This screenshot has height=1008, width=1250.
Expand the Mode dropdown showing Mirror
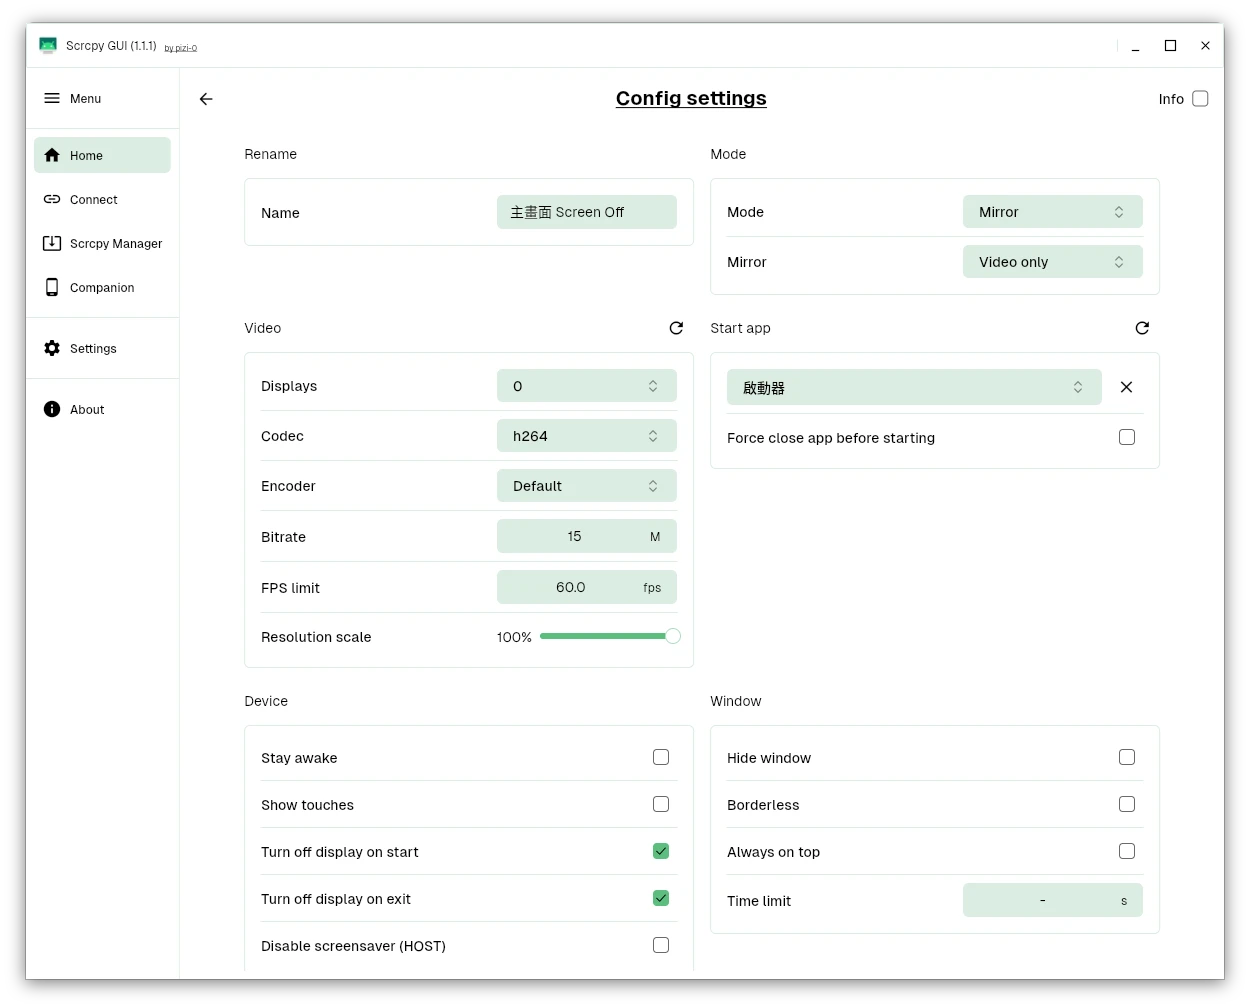(x=1052, y=212)
